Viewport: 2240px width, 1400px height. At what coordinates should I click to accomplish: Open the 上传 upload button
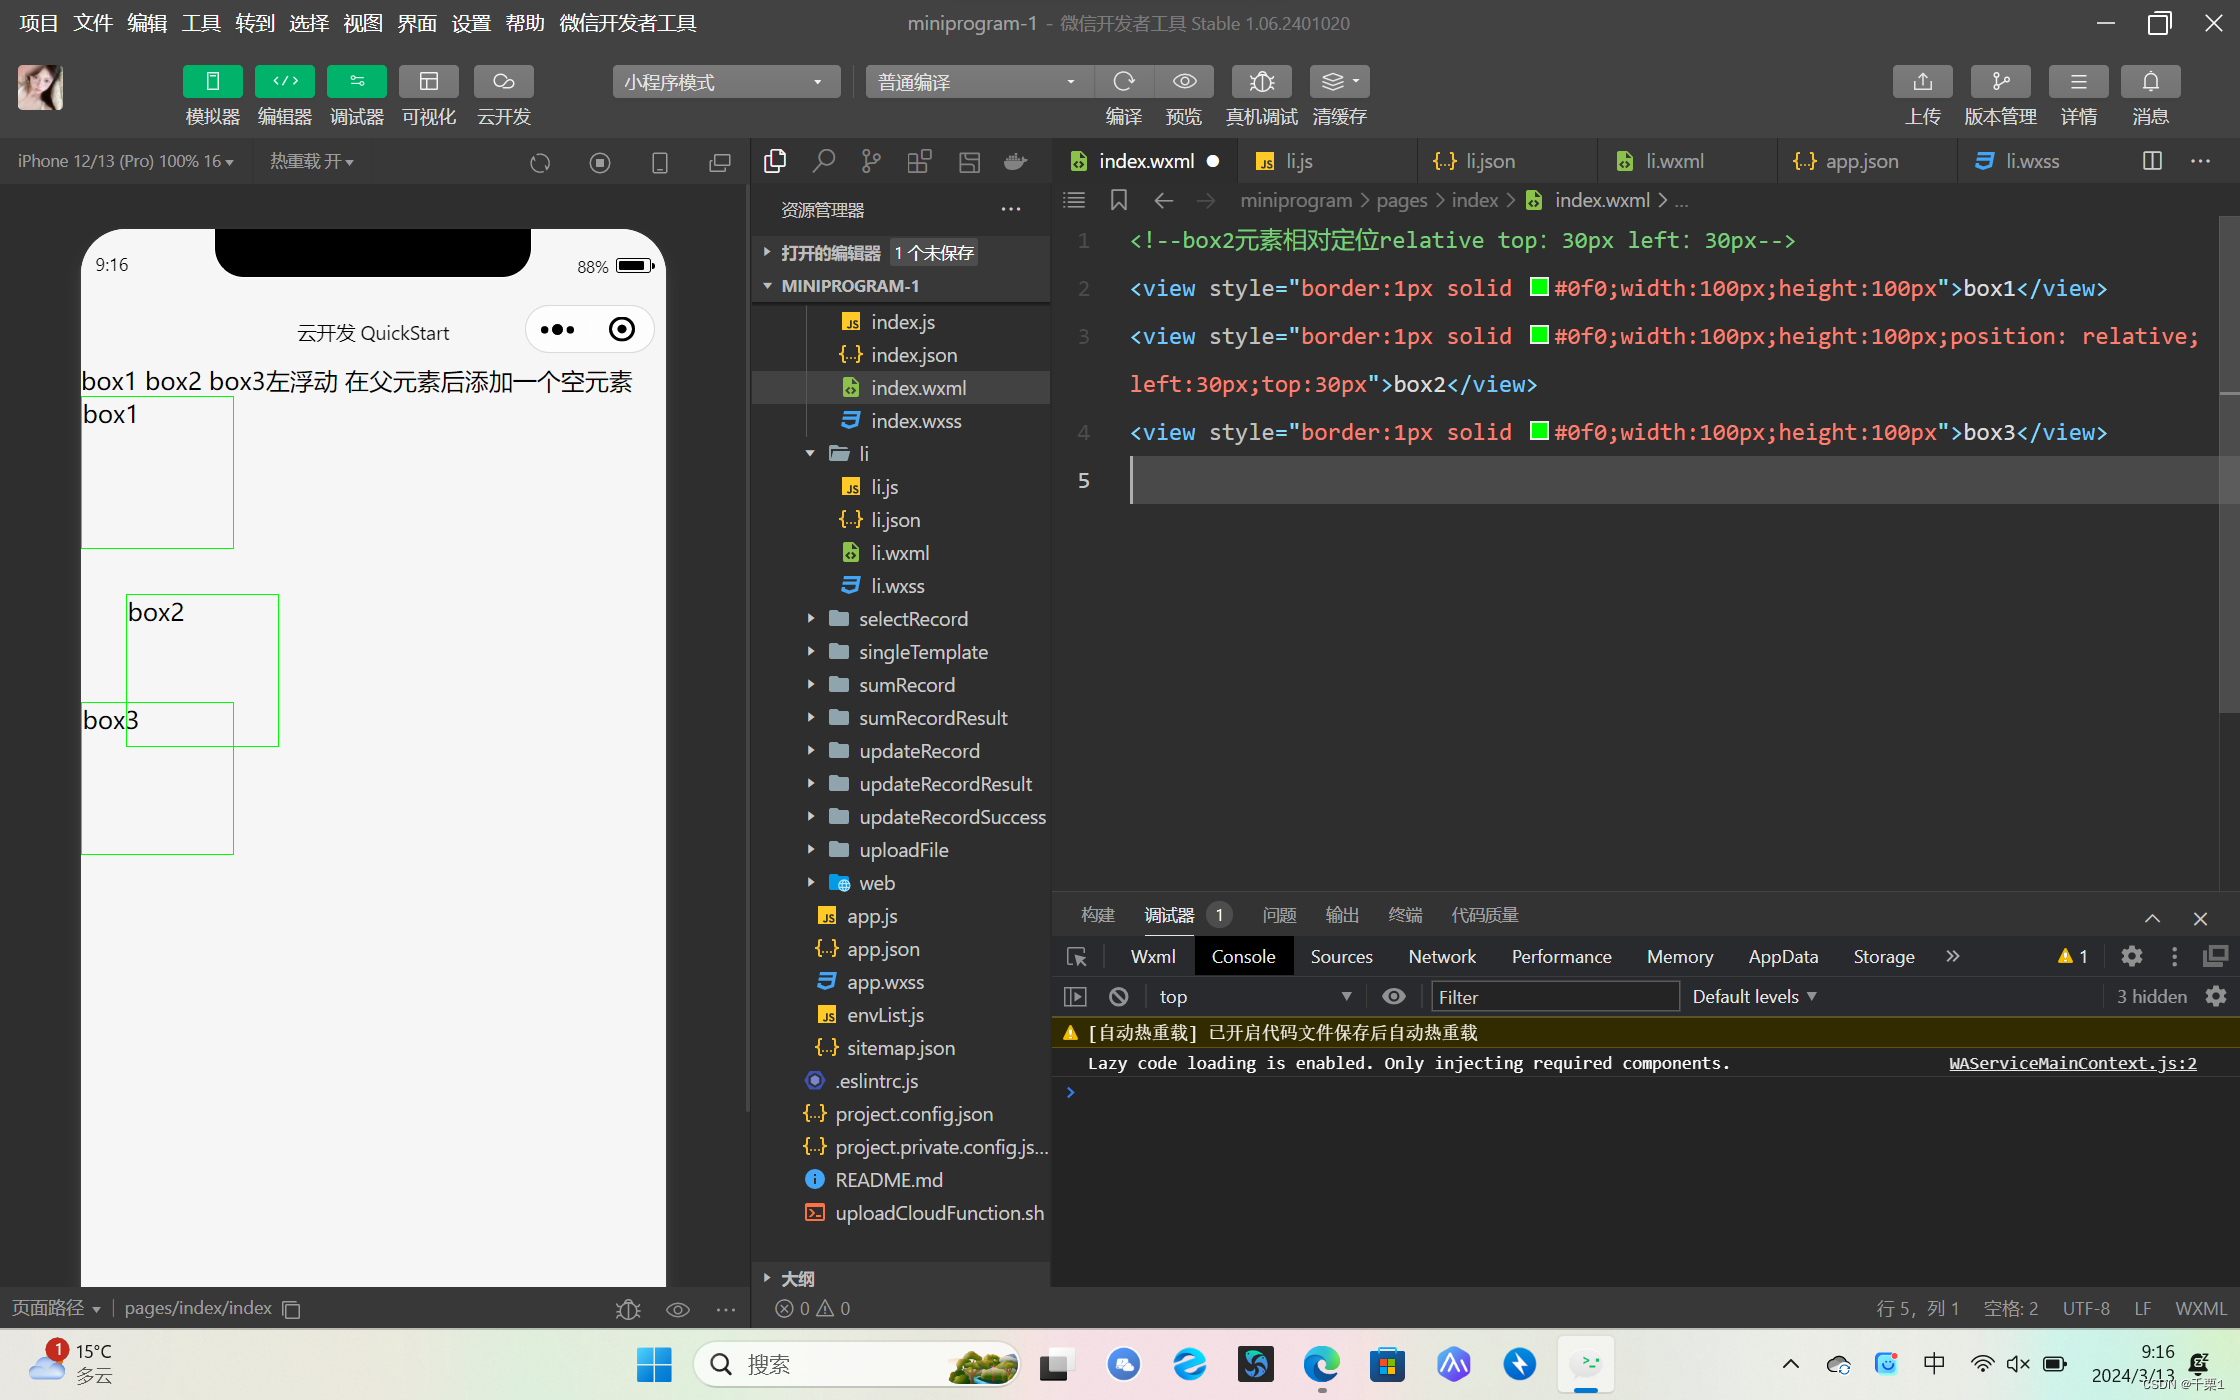(x=1921, y=81)
